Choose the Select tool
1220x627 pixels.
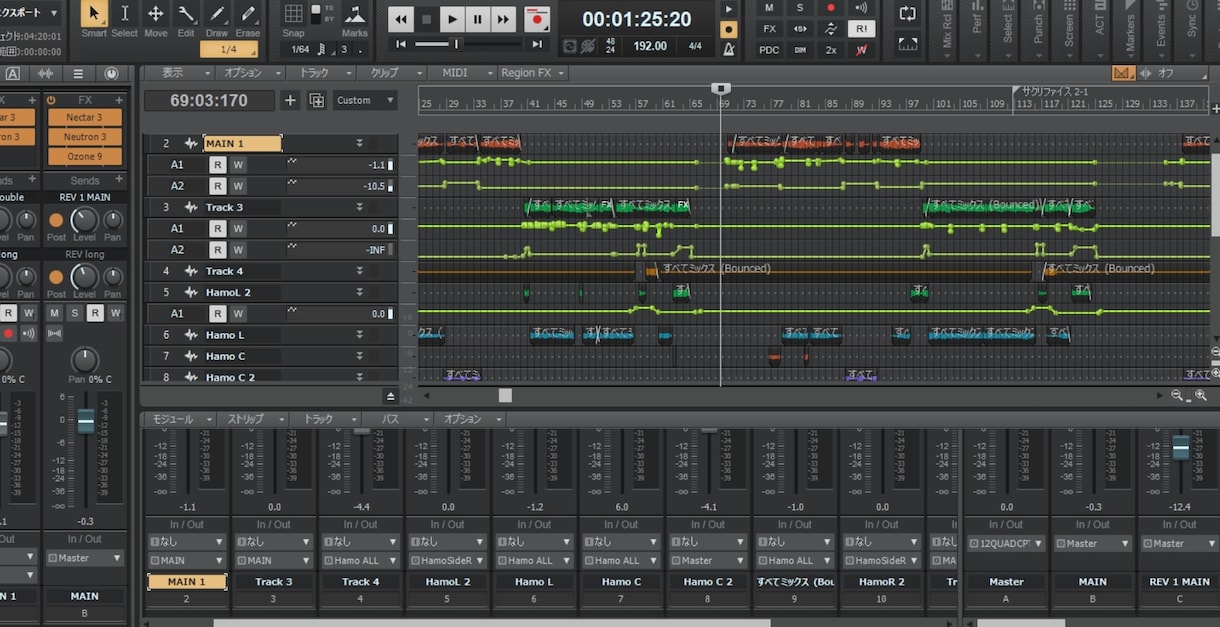pyautogui.click(x=125, y=14)
